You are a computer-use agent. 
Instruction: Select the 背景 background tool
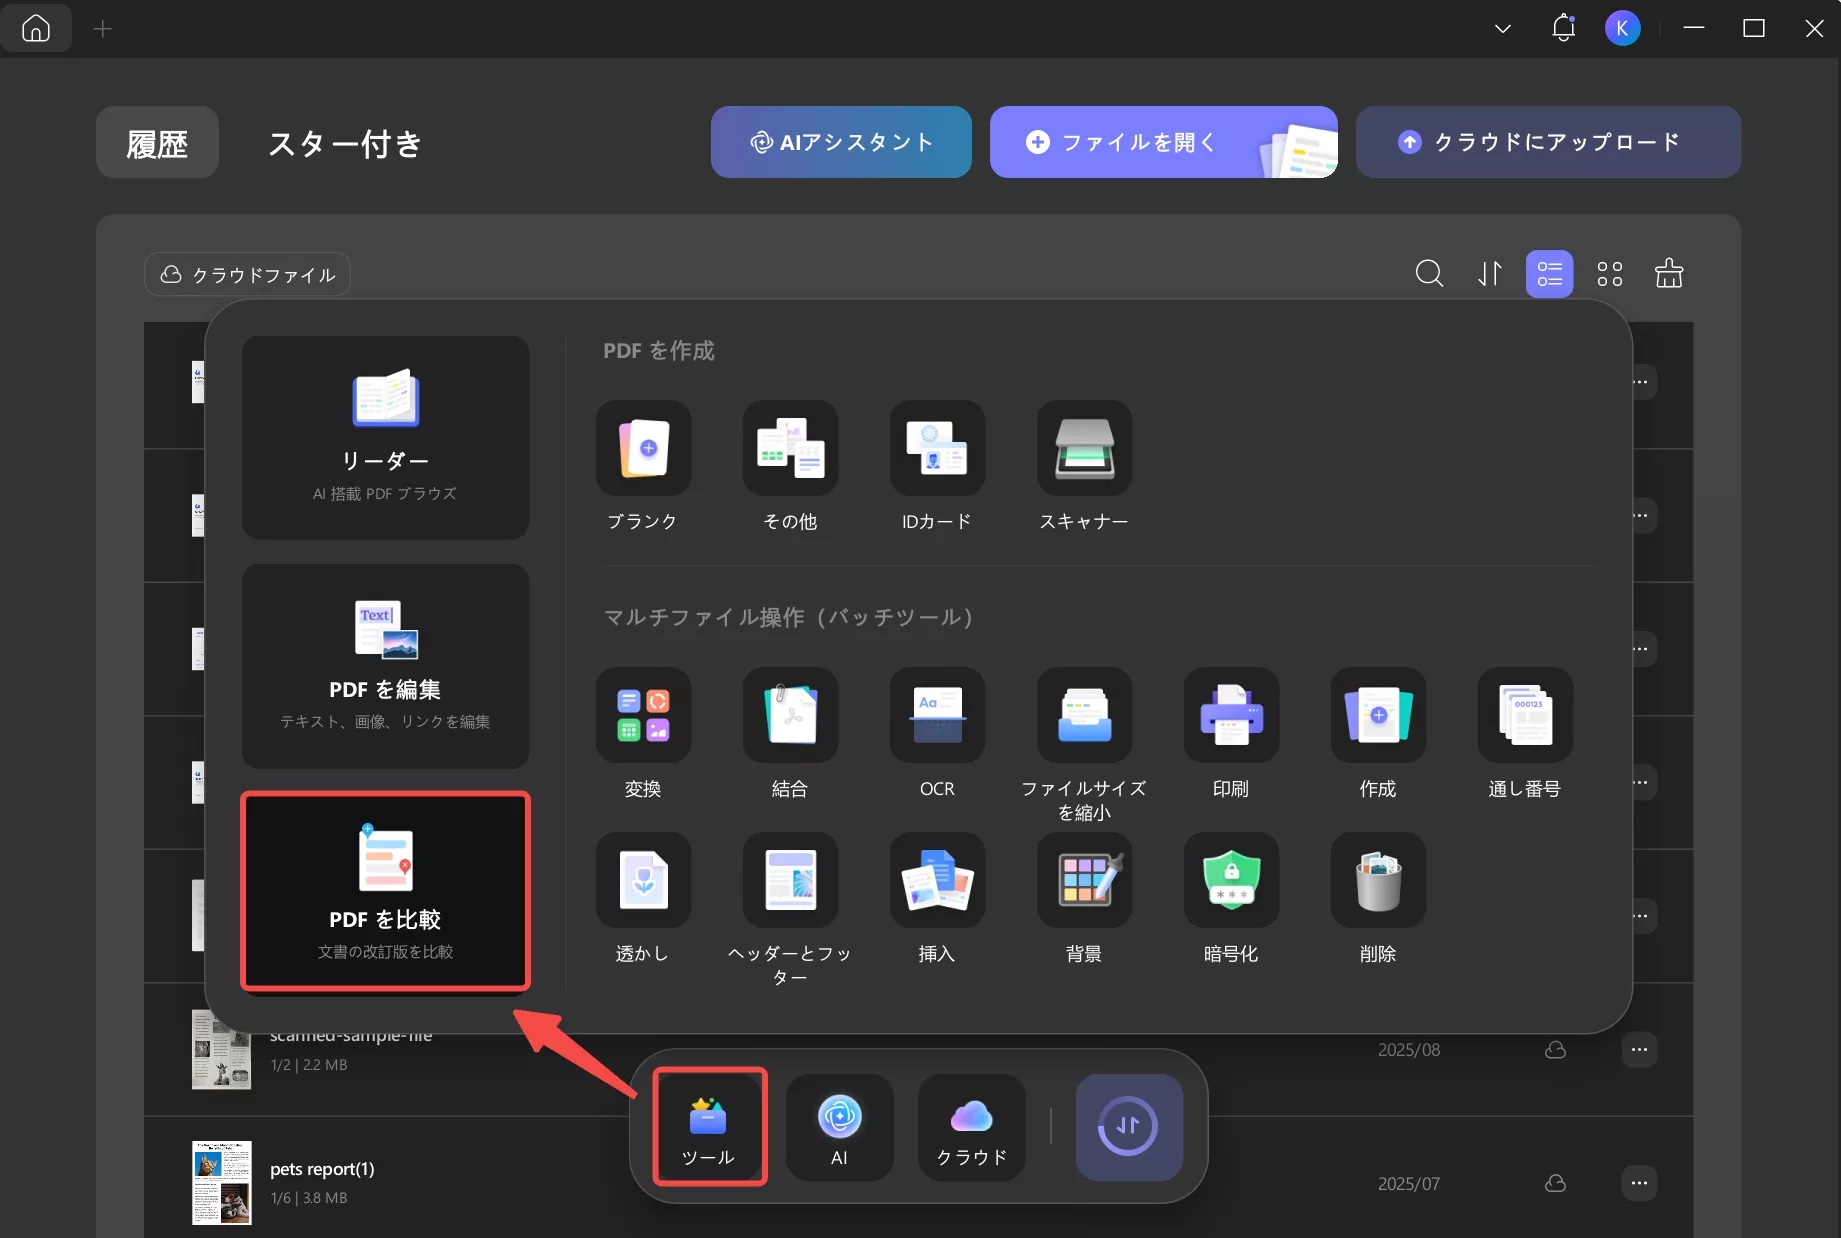[x=1084, y=880]
